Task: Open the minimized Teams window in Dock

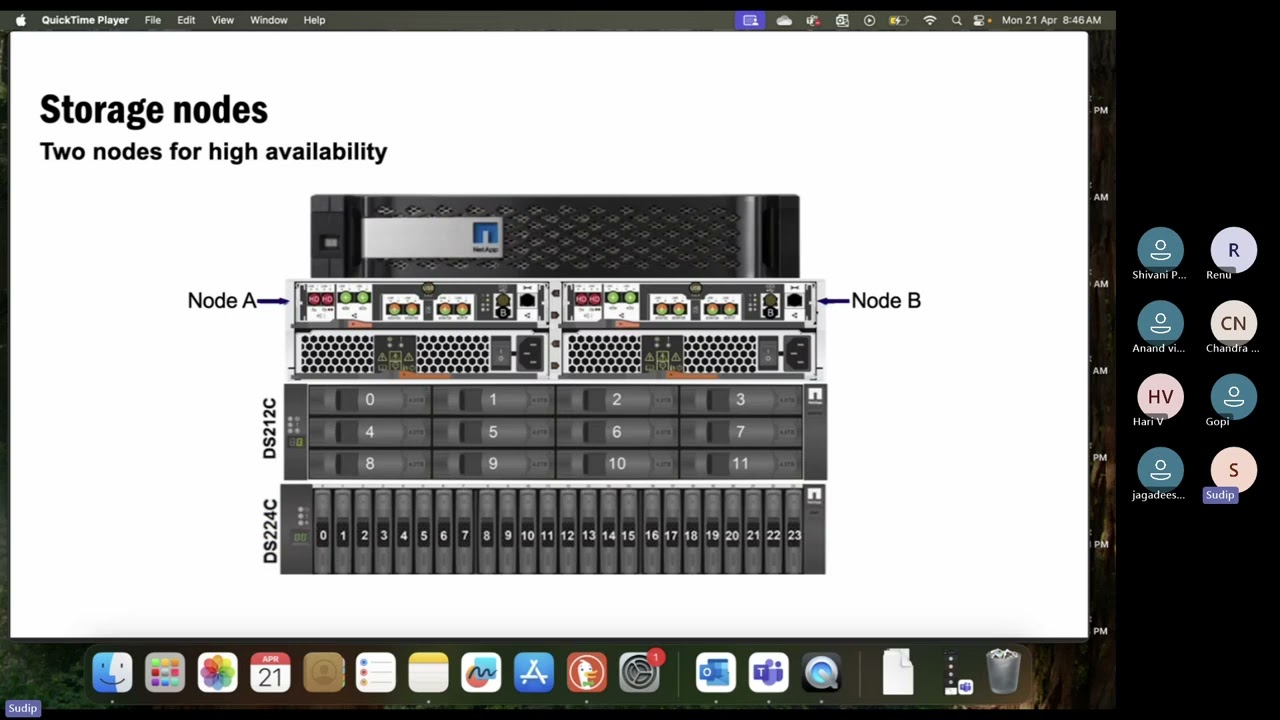Action: [x=957, y=673]
